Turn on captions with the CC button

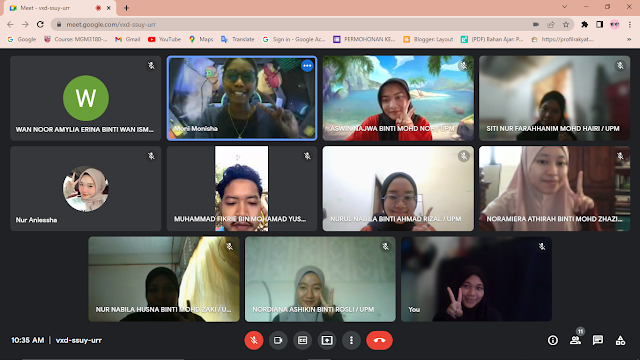pyautogui.click(x=302, y=340)
